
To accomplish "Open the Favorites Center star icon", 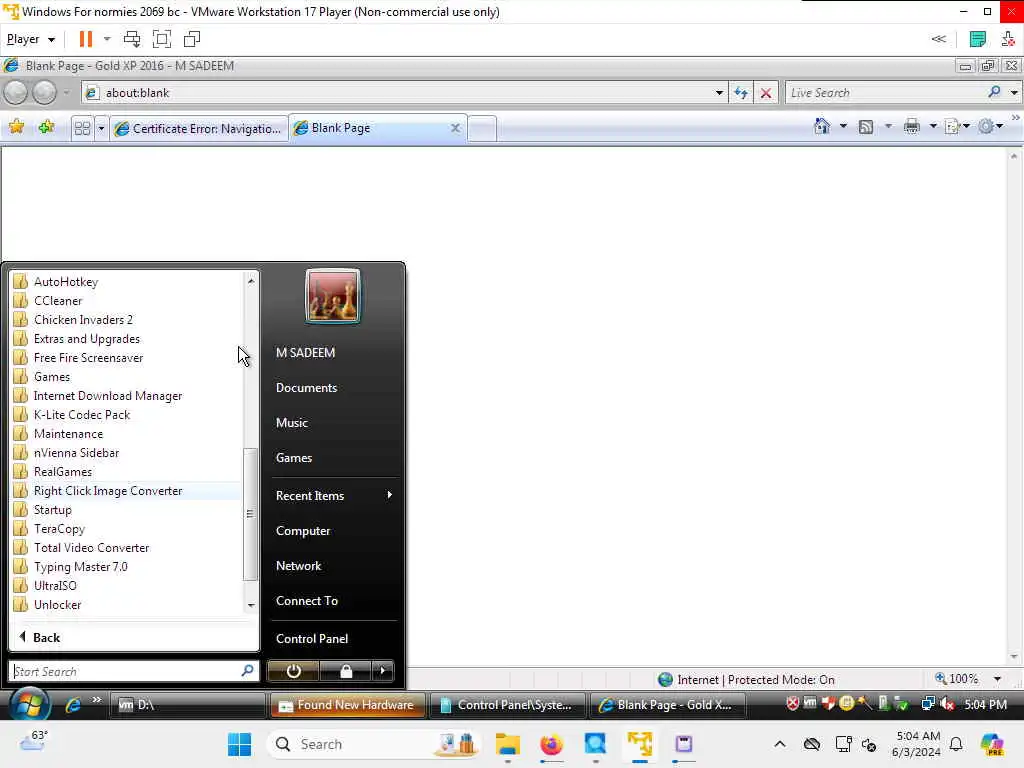I will (x=17, y=127).
